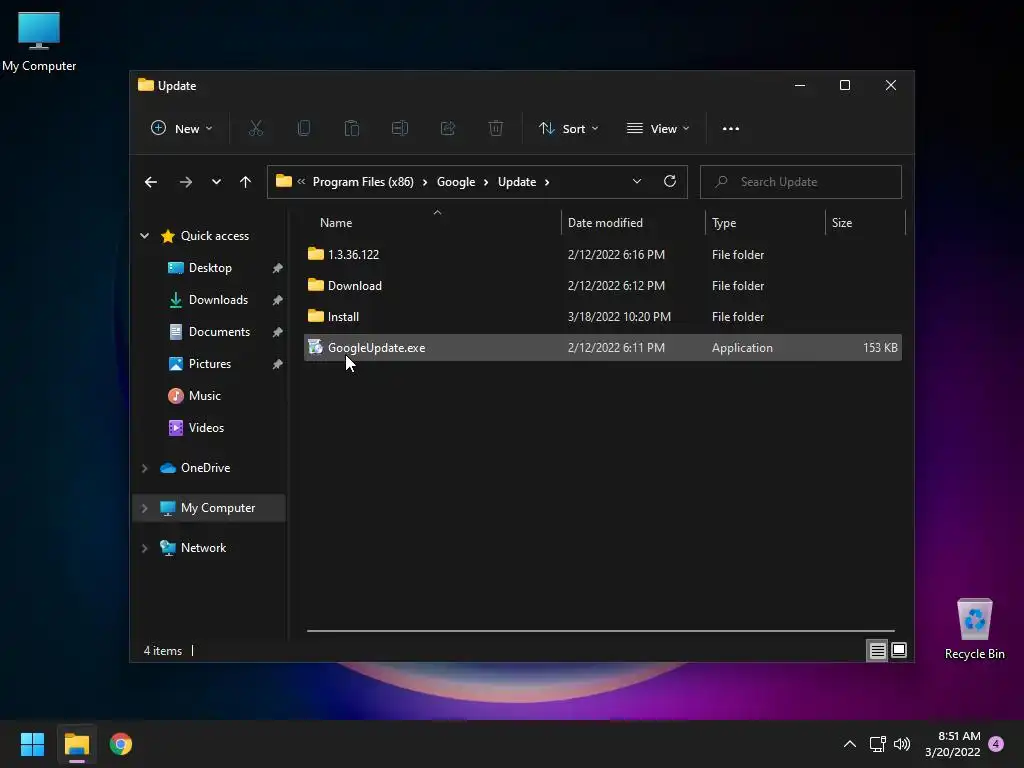The image size is (1024, 768).
Task: Go back with the left arrow
Action: click(x=151, y=182)
